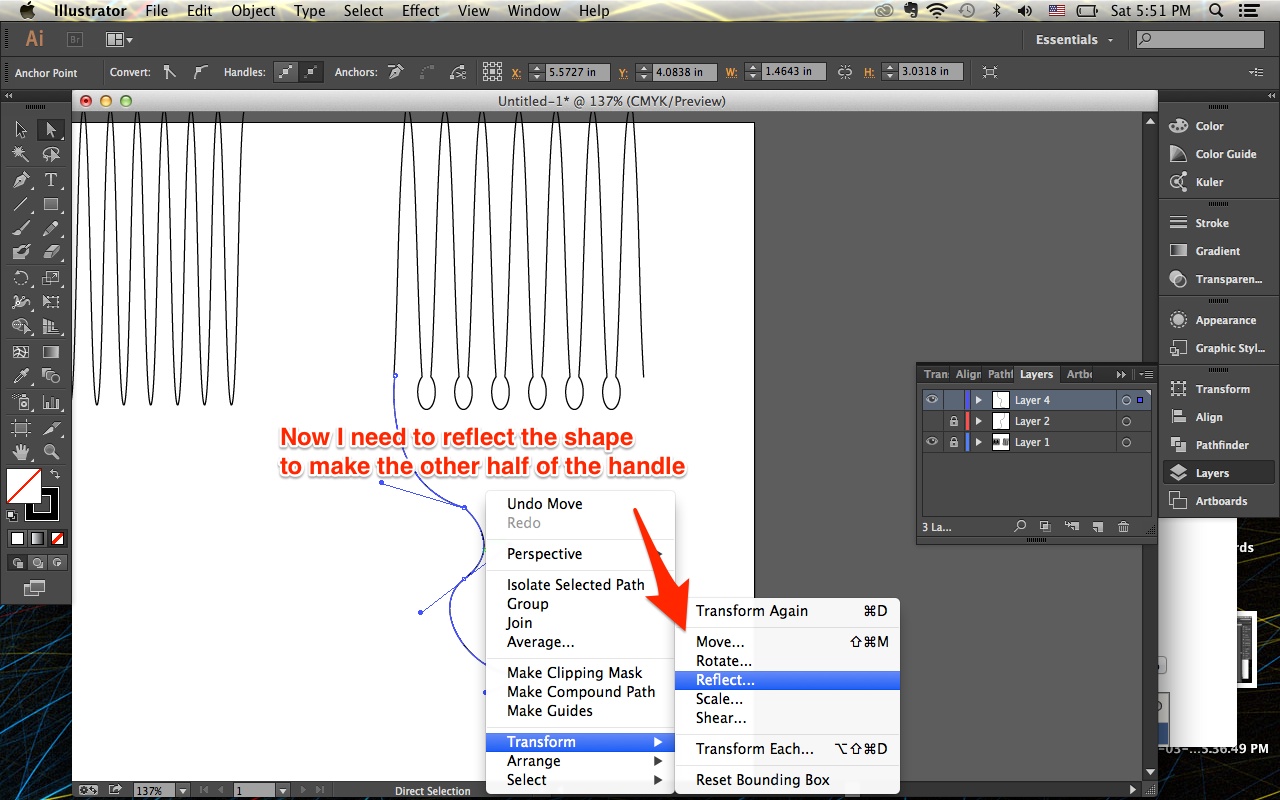Select the Rectangle tool
The width and height of the screenshot is (1280, 800).
pos(51,204)
